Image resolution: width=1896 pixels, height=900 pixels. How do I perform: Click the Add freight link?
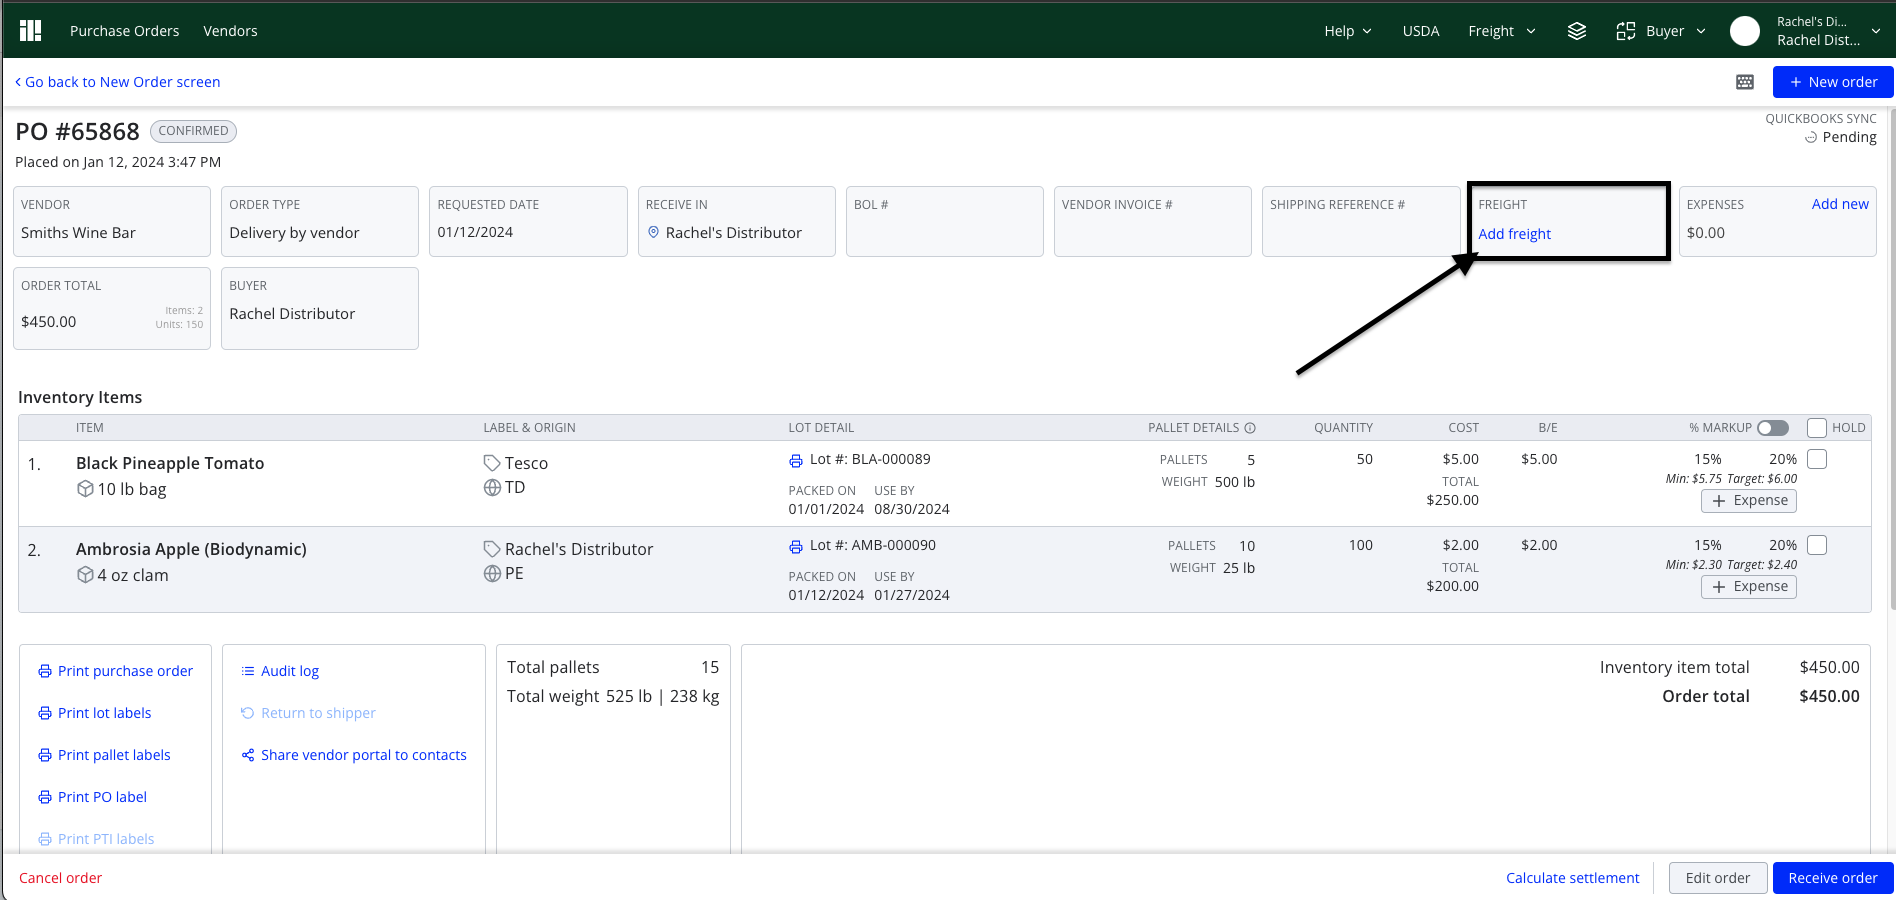coord(1514,234)
